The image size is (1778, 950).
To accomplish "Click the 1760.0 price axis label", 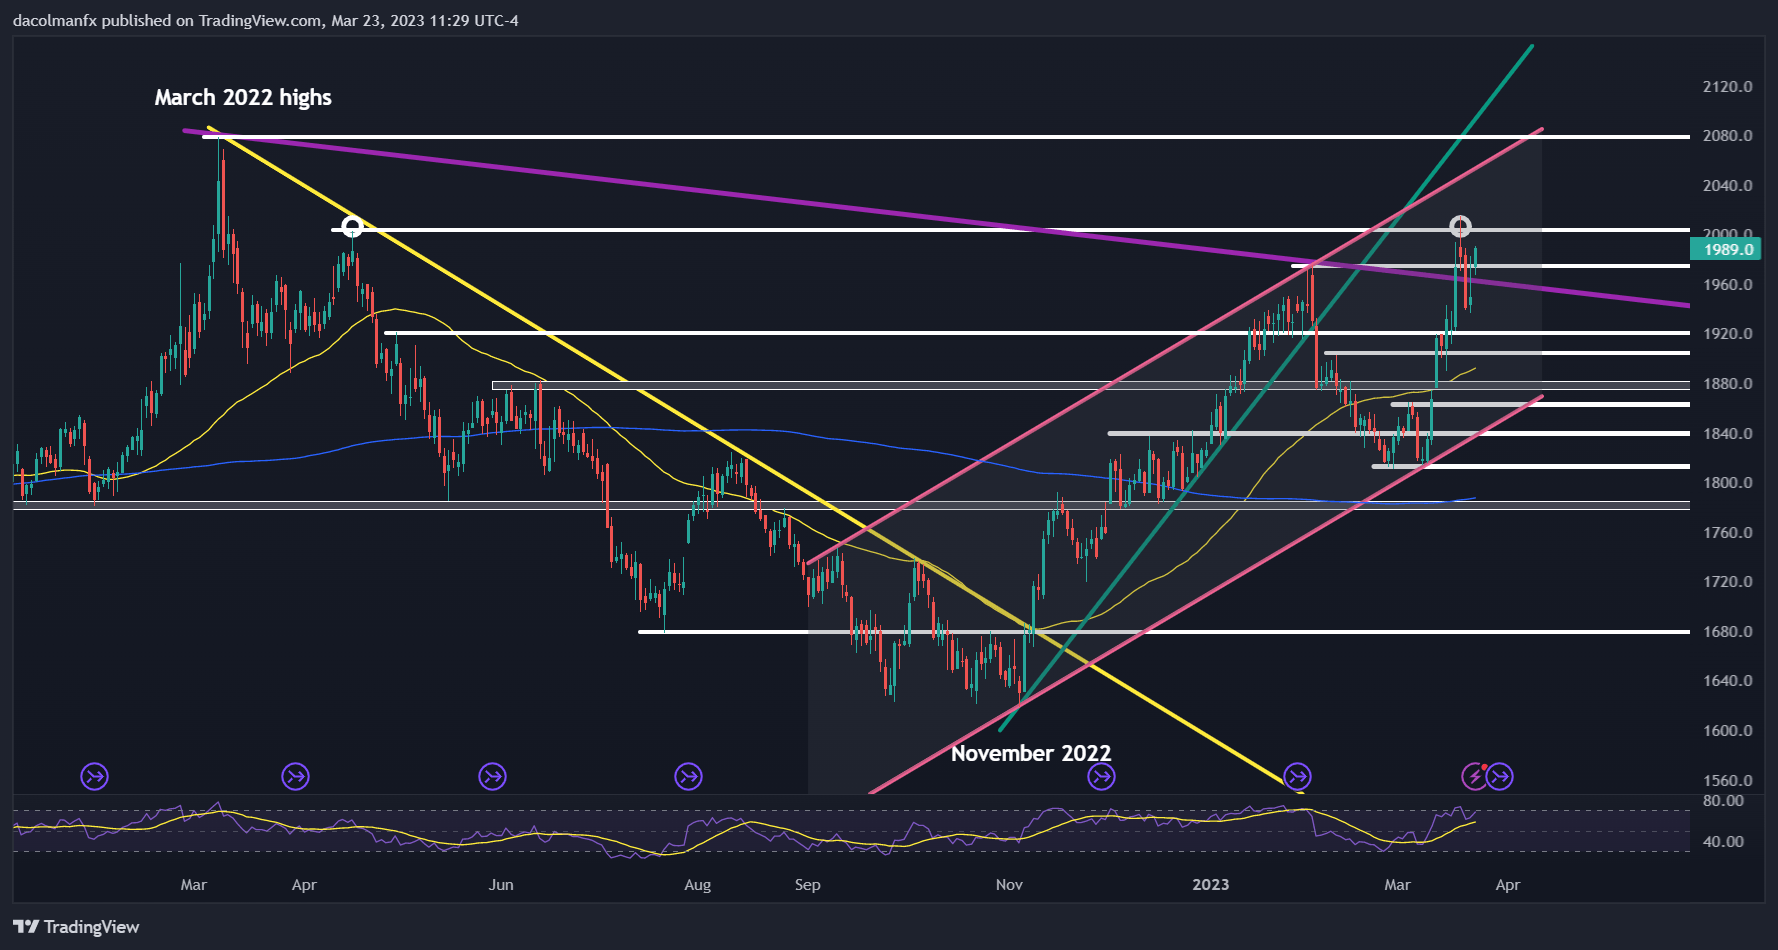I will click(x=1728, y=533).
